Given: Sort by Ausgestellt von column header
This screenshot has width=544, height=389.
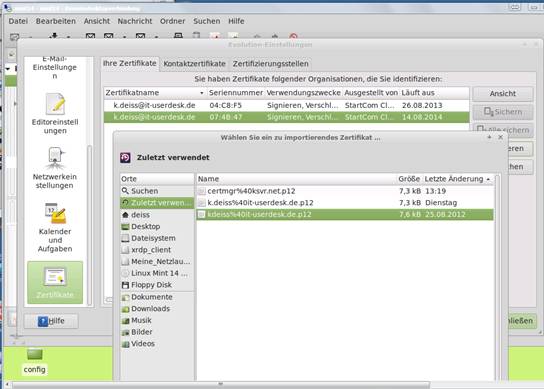Looking at the screenshot, I should click(371, 93).
